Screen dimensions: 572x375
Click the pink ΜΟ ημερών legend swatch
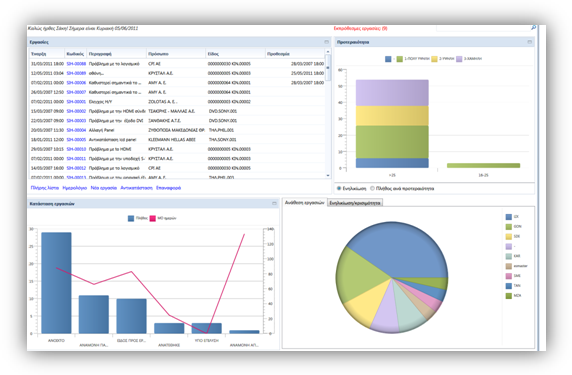coord(152,218)
